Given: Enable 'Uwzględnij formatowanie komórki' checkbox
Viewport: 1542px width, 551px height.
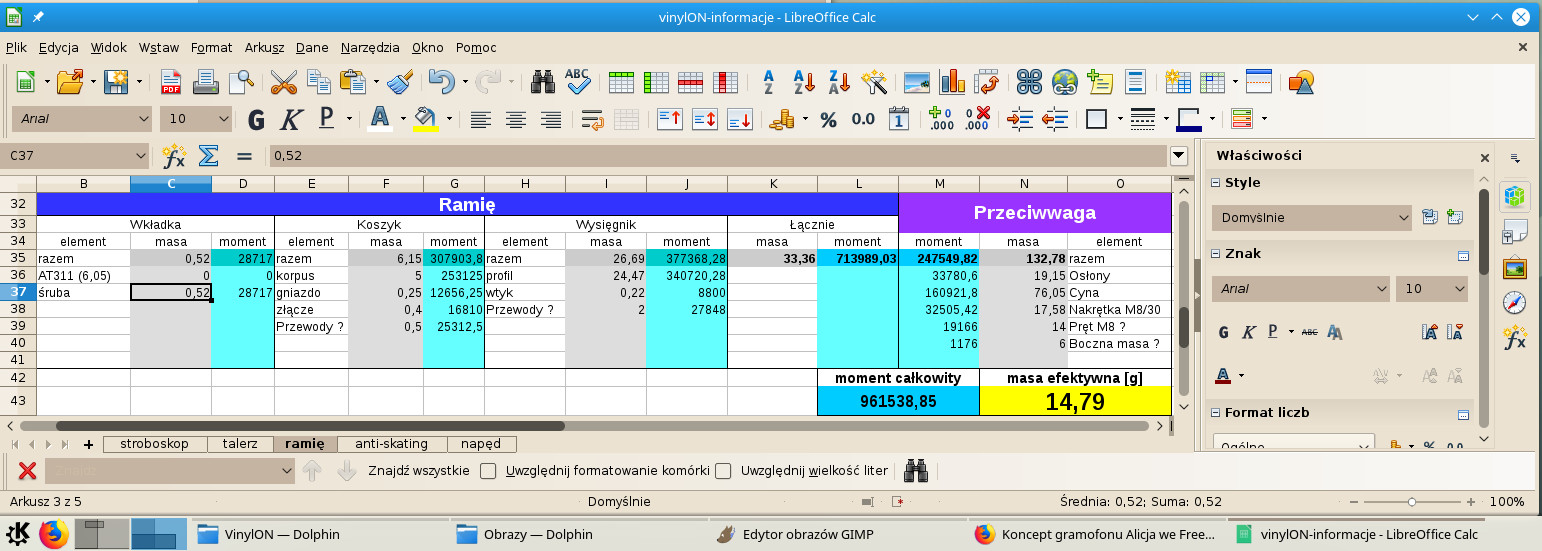Looking at the screenshot, I should point(488,471).
